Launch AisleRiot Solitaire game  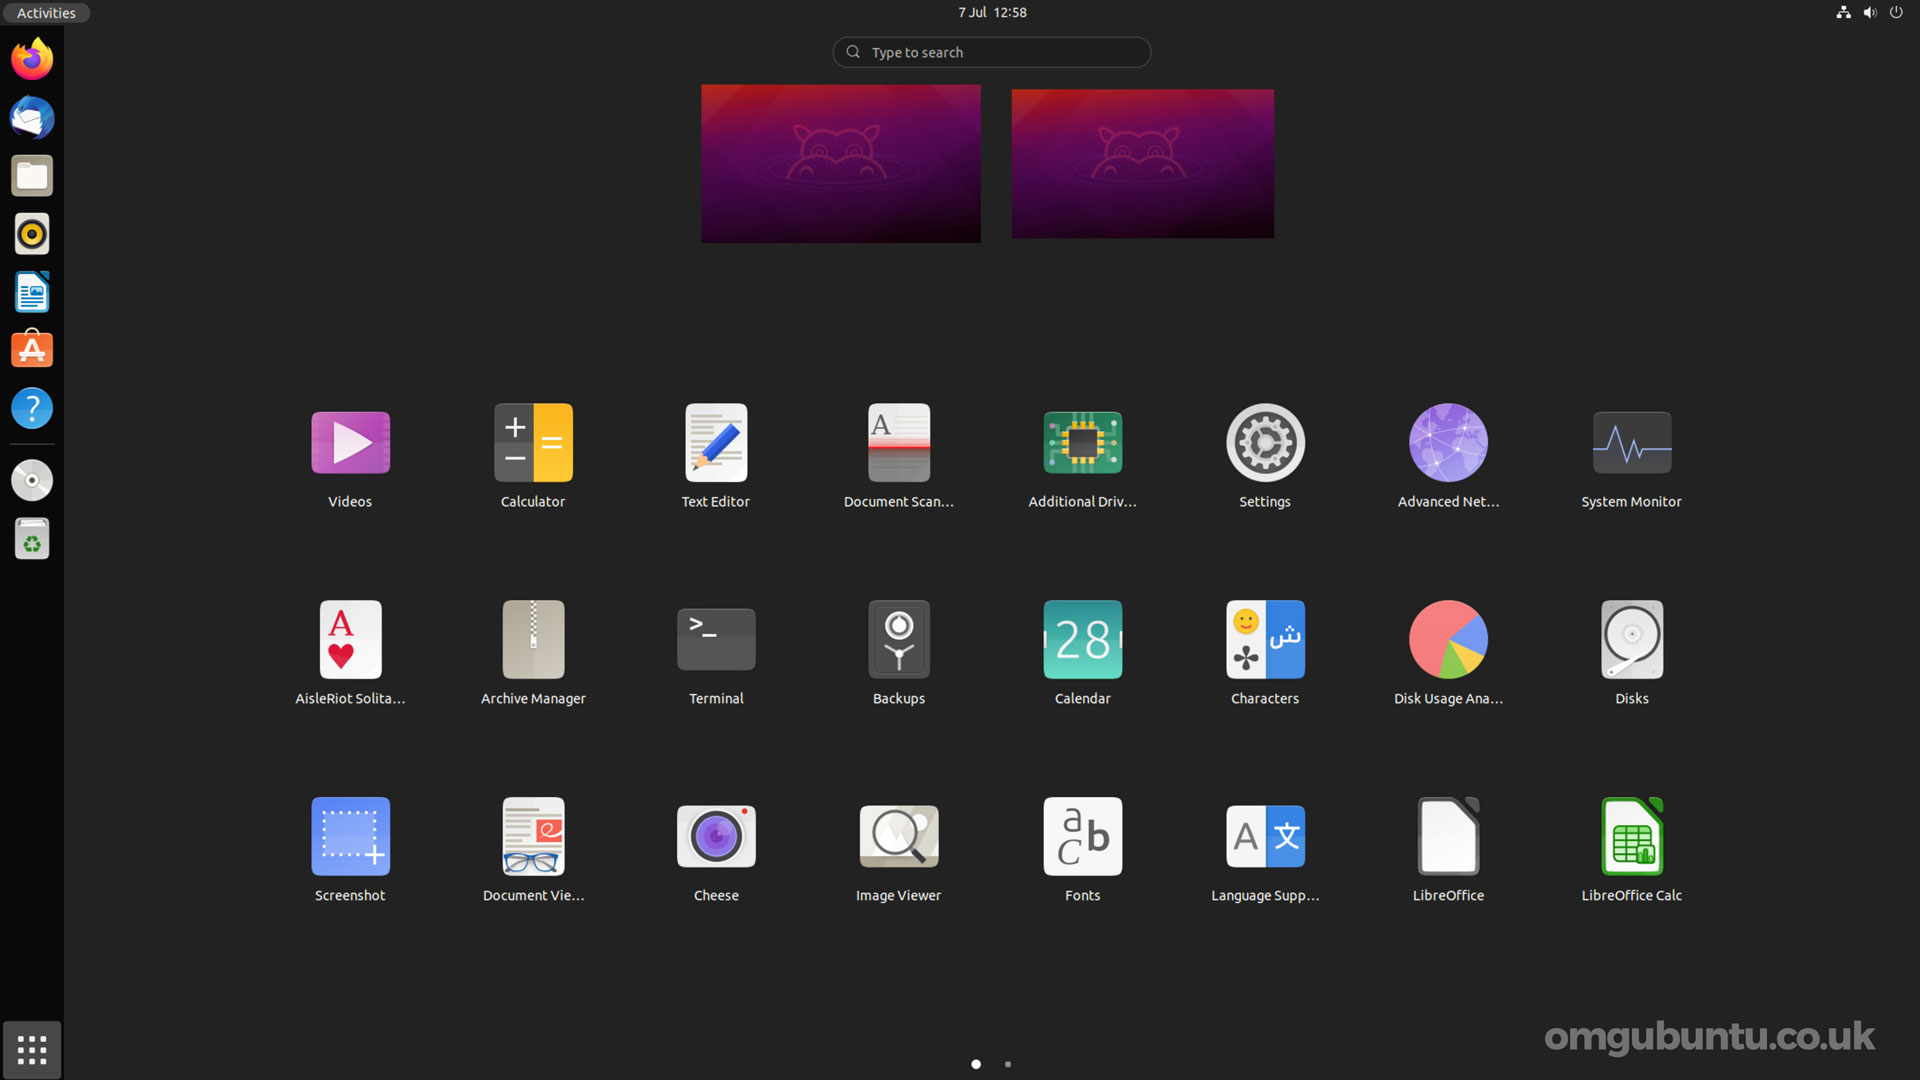tap(349, 638)
